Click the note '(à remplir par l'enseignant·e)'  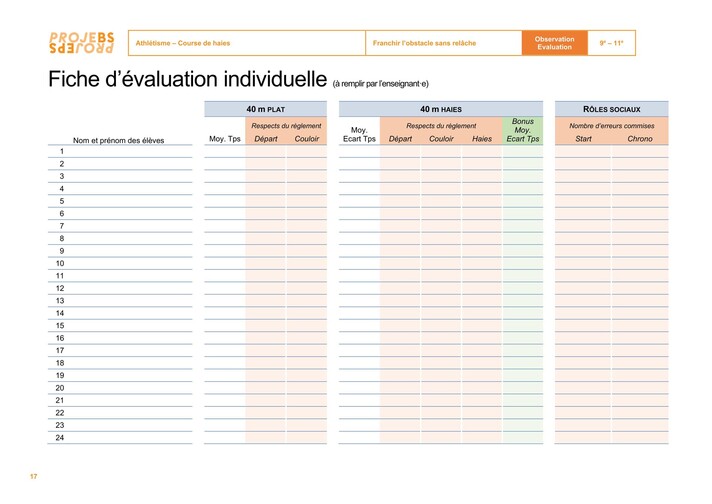coord(381,84)
